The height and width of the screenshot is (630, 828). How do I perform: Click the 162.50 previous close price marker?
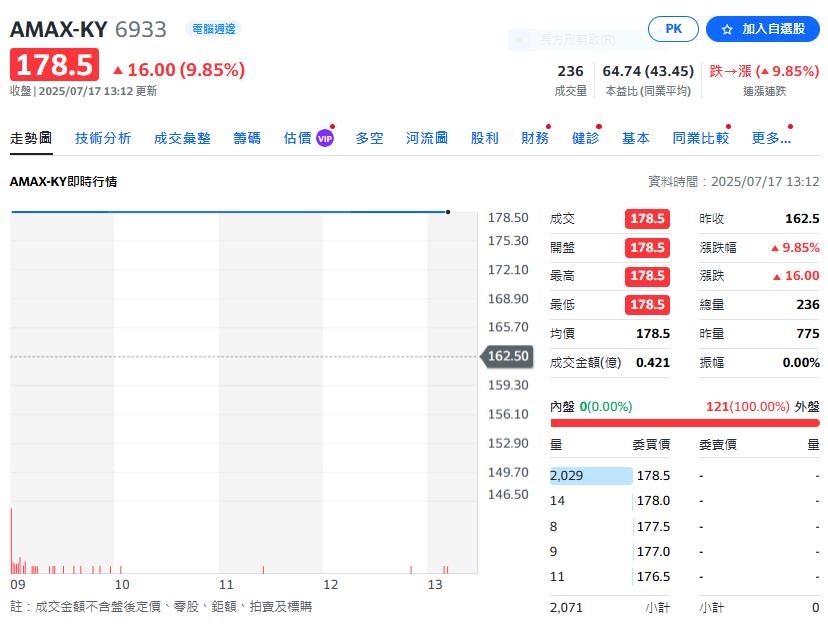click(x=507, y=356)
